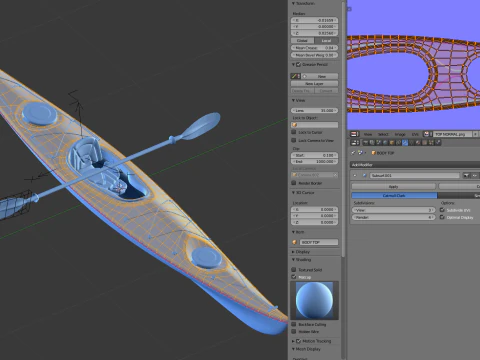
Task: Open the Physics properties tab icon
Action: point(438,143)
